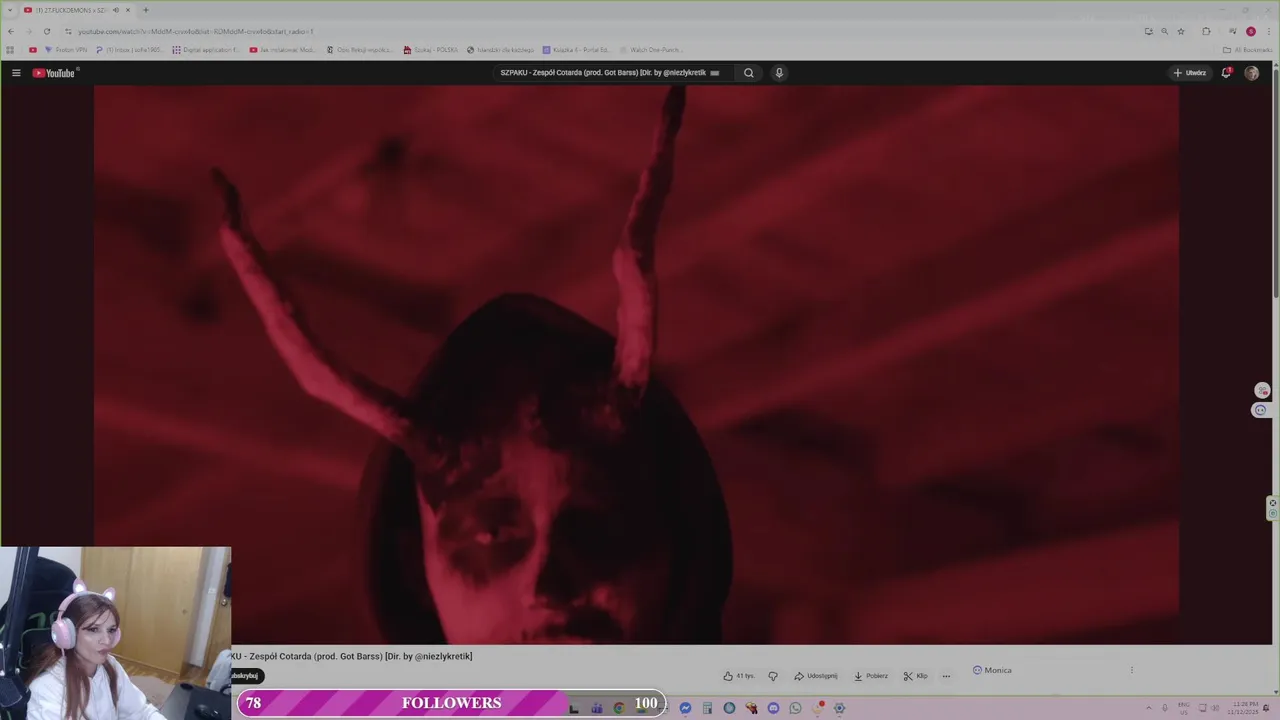Open the media controls icon in toolbar

point(1232,31)
